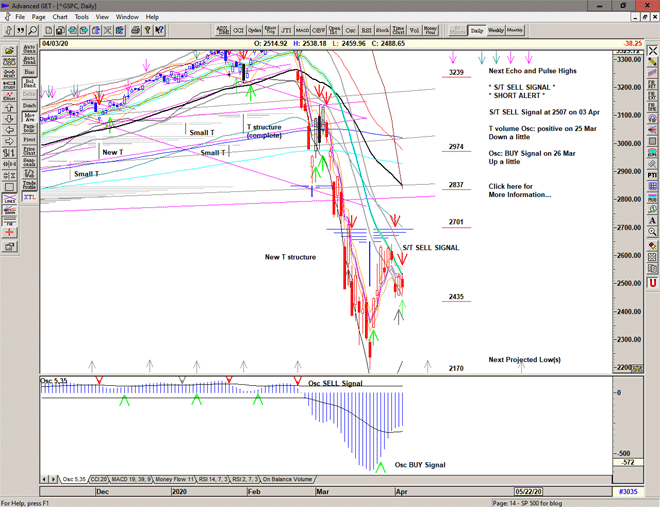
Task: Click the indicator tabs scroll-right arrow
Action: tap(53, 479)
